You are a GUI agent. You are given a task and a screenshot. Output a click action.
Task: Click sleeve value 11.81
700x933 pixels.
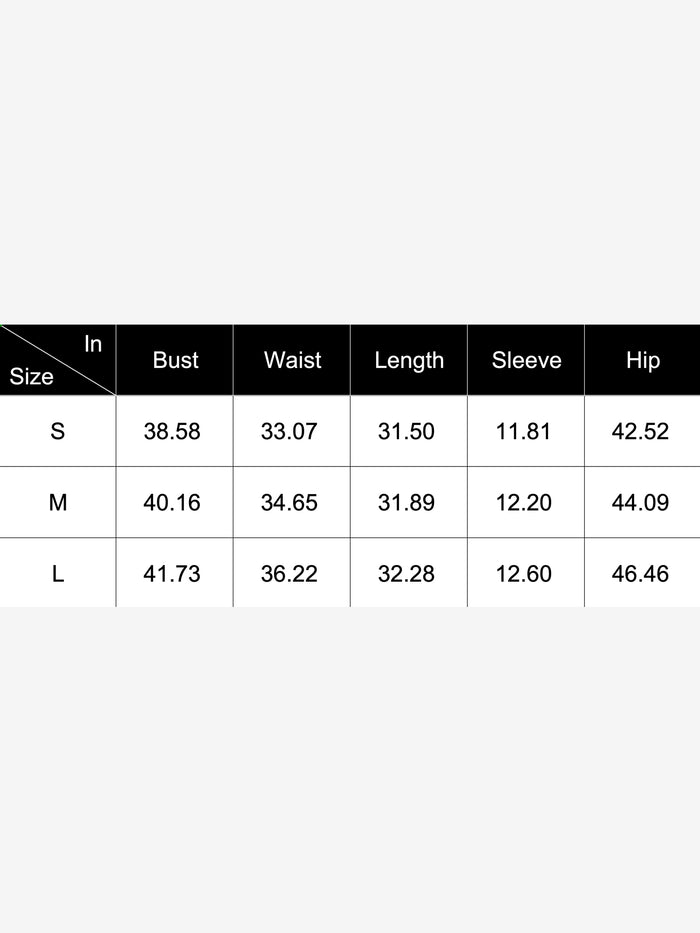[523, 432]
